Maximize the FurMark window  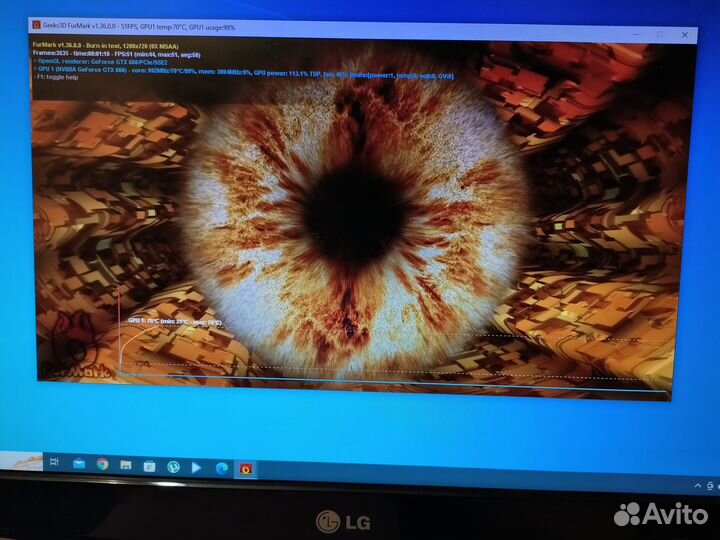pyautogui.click(x=659, y=34)
